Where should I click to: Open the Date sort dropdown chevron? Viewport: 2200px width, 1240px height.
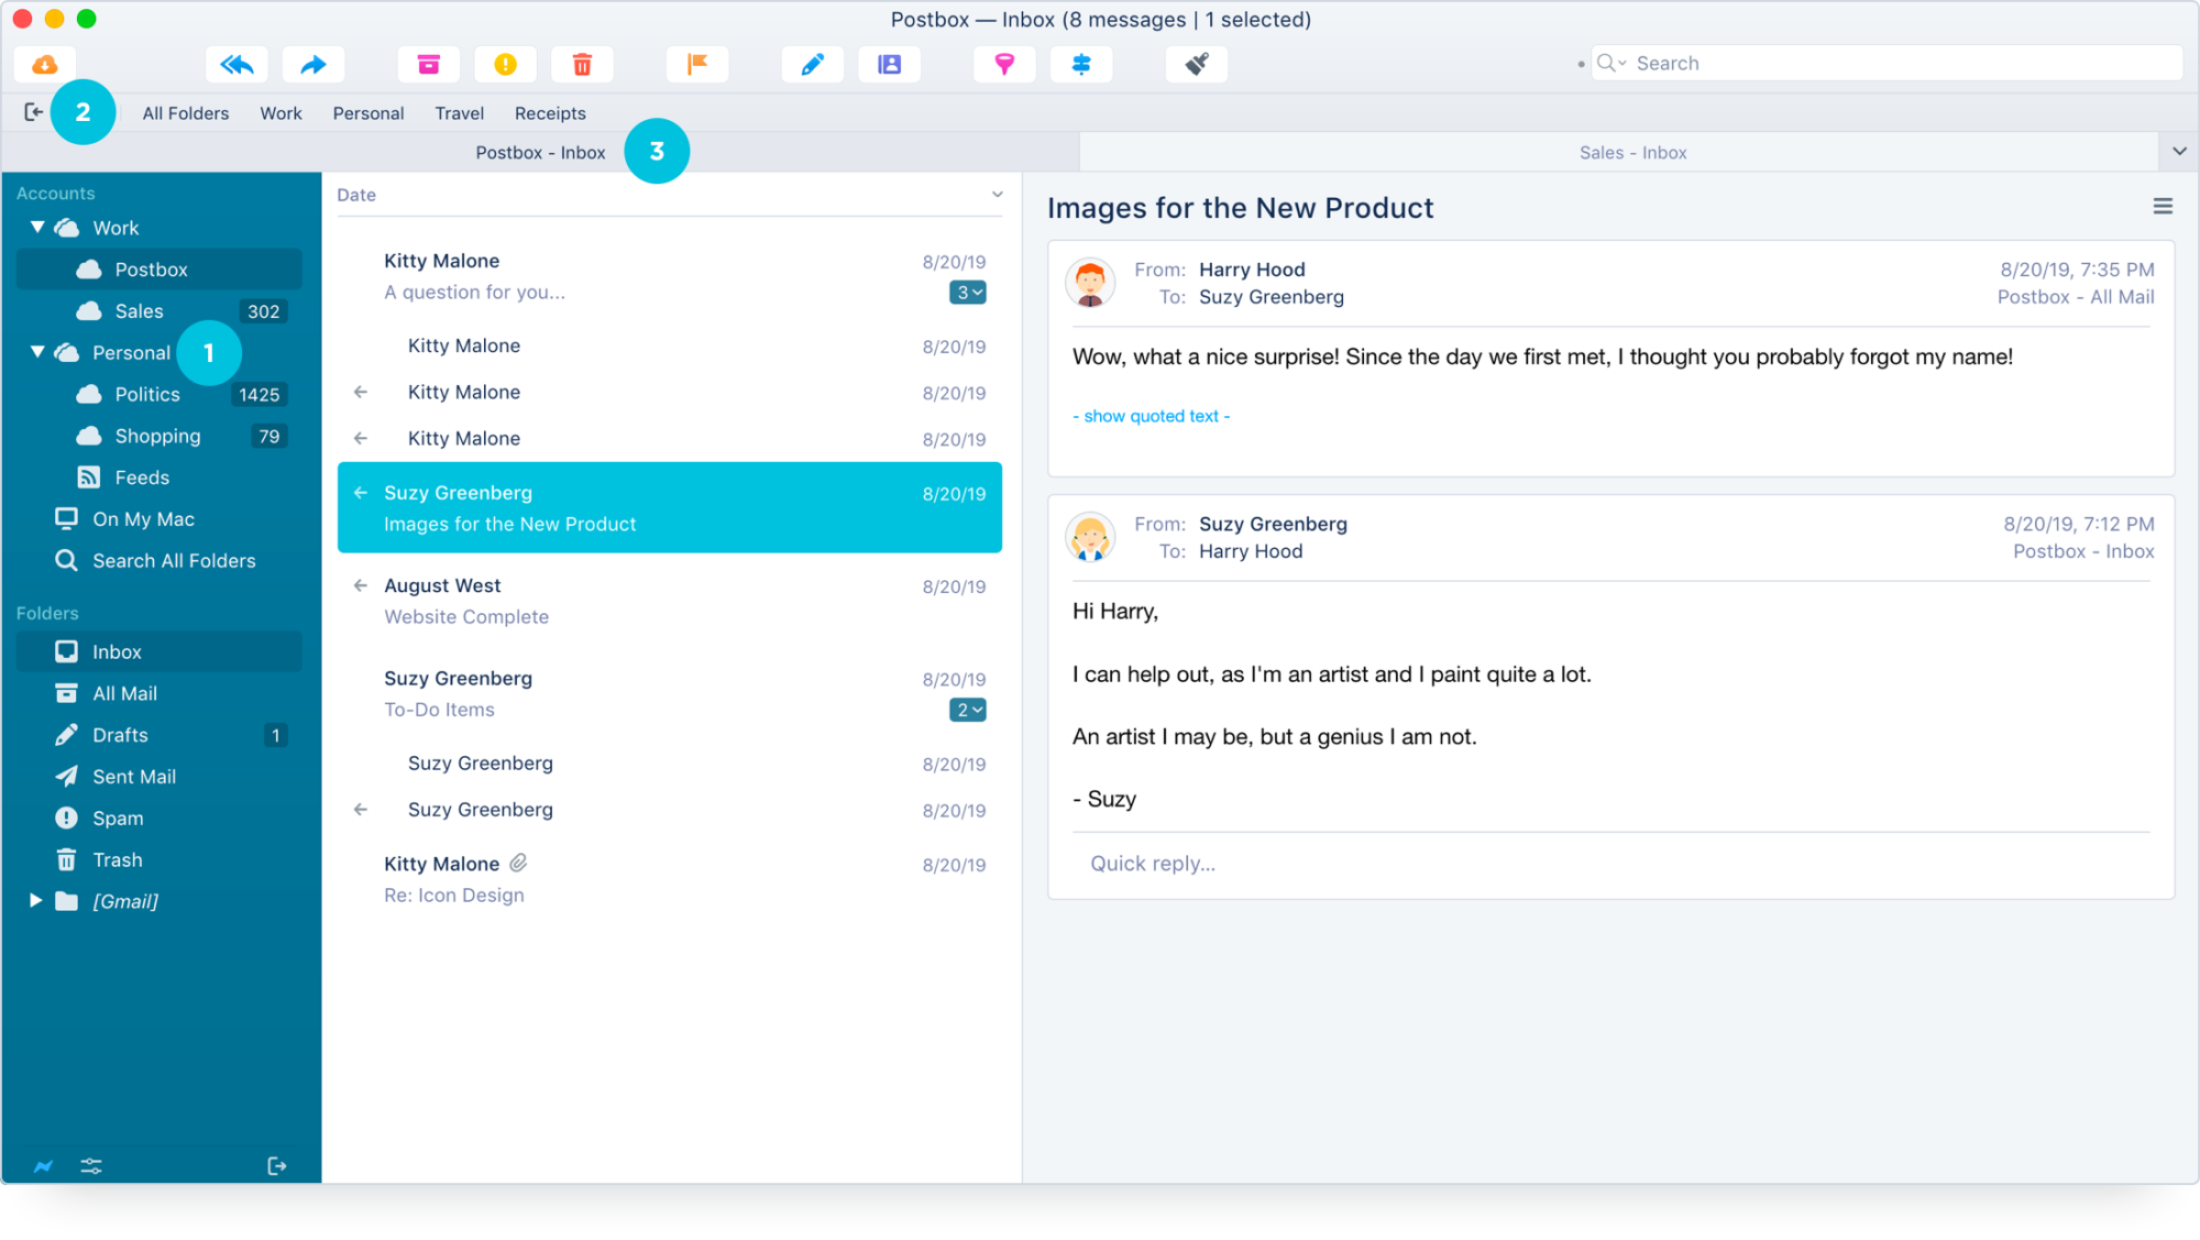point(997,194)
